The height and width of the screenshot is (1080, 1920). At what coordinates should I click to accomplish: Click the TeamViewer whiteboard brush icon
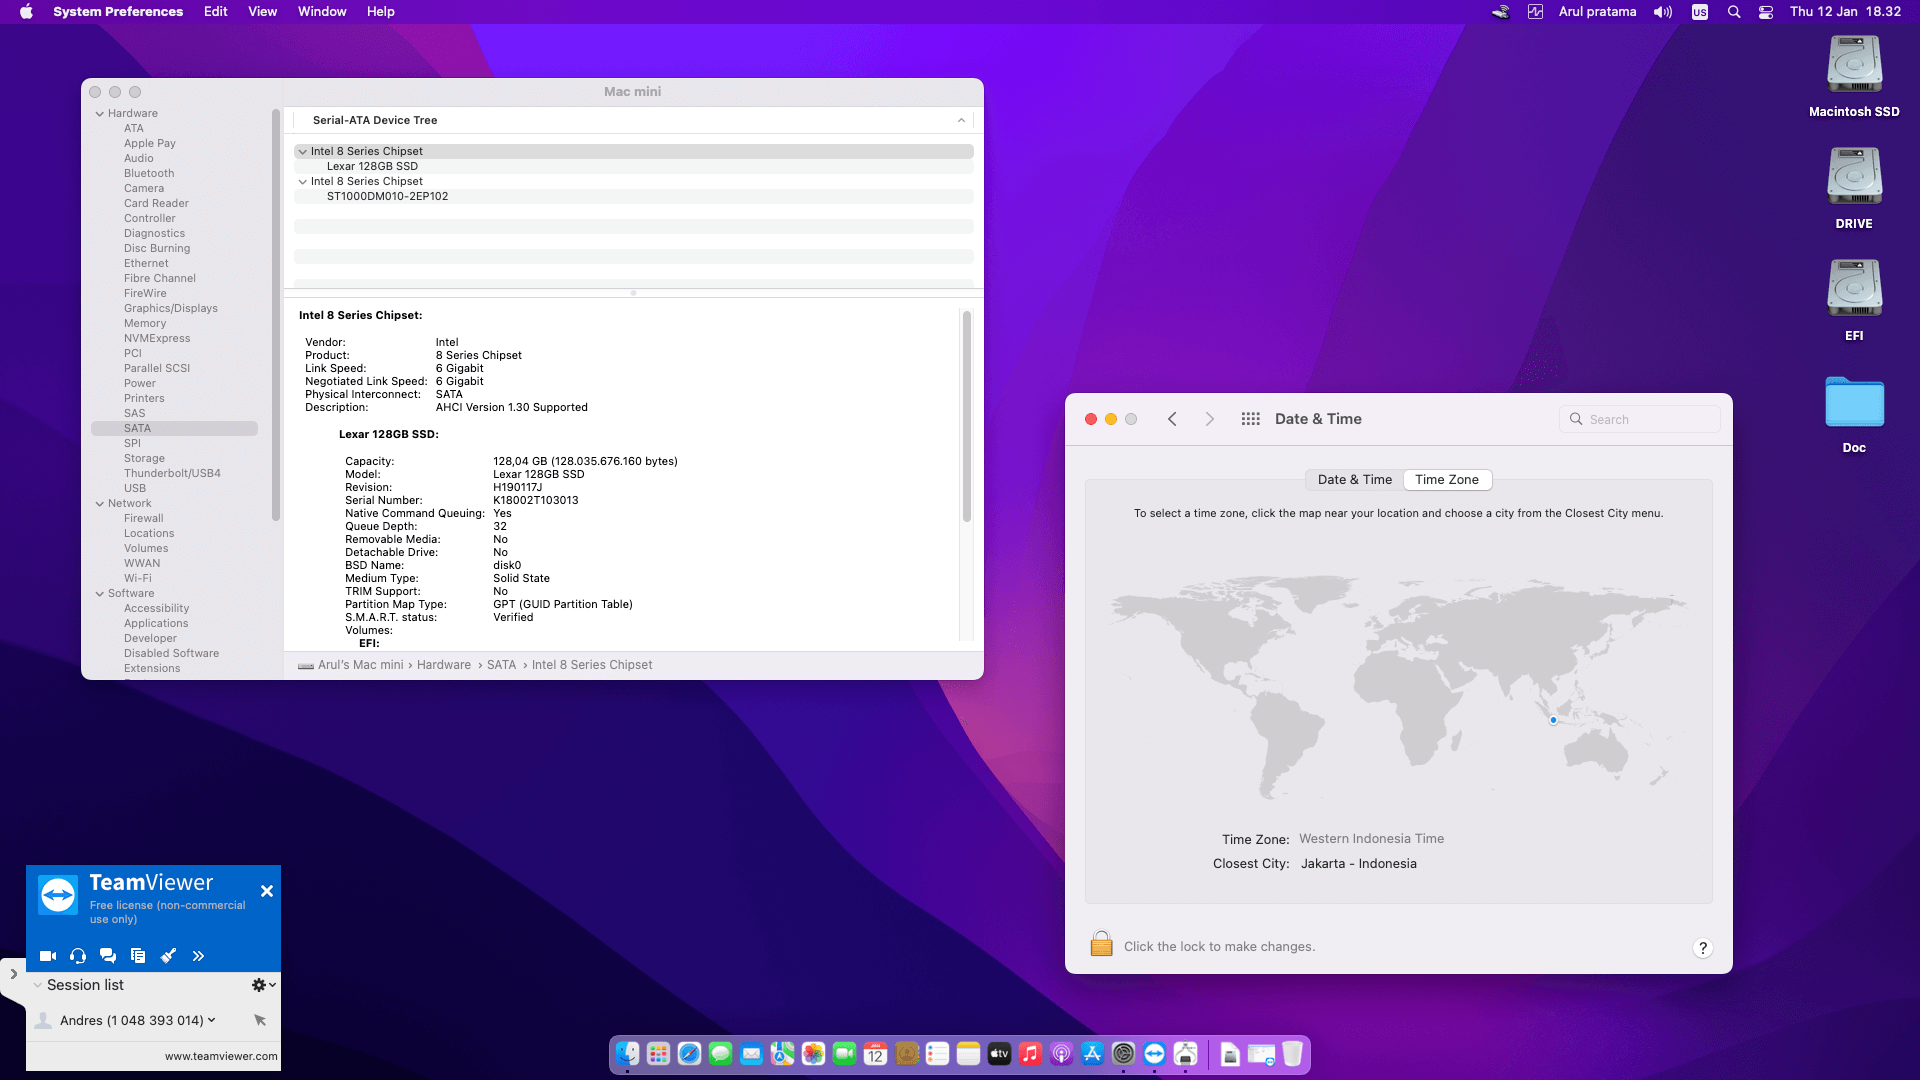tap(168, 956)
